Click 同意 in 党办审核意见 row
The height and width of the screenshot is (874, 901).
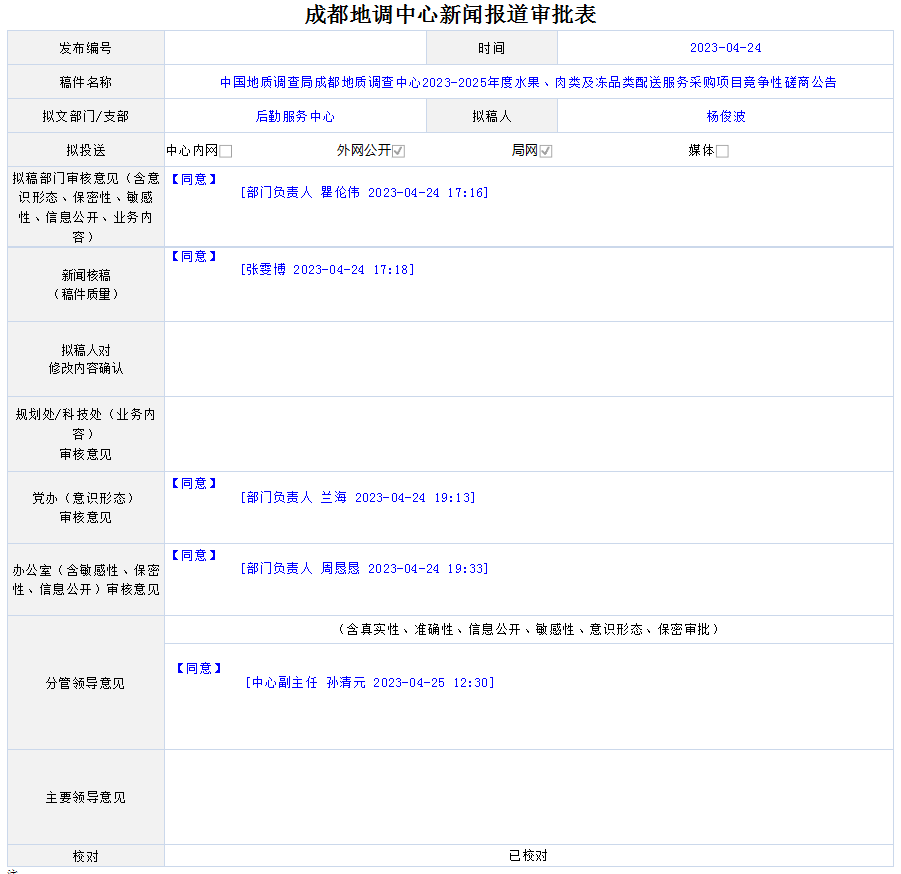click(x=194, y=483)
